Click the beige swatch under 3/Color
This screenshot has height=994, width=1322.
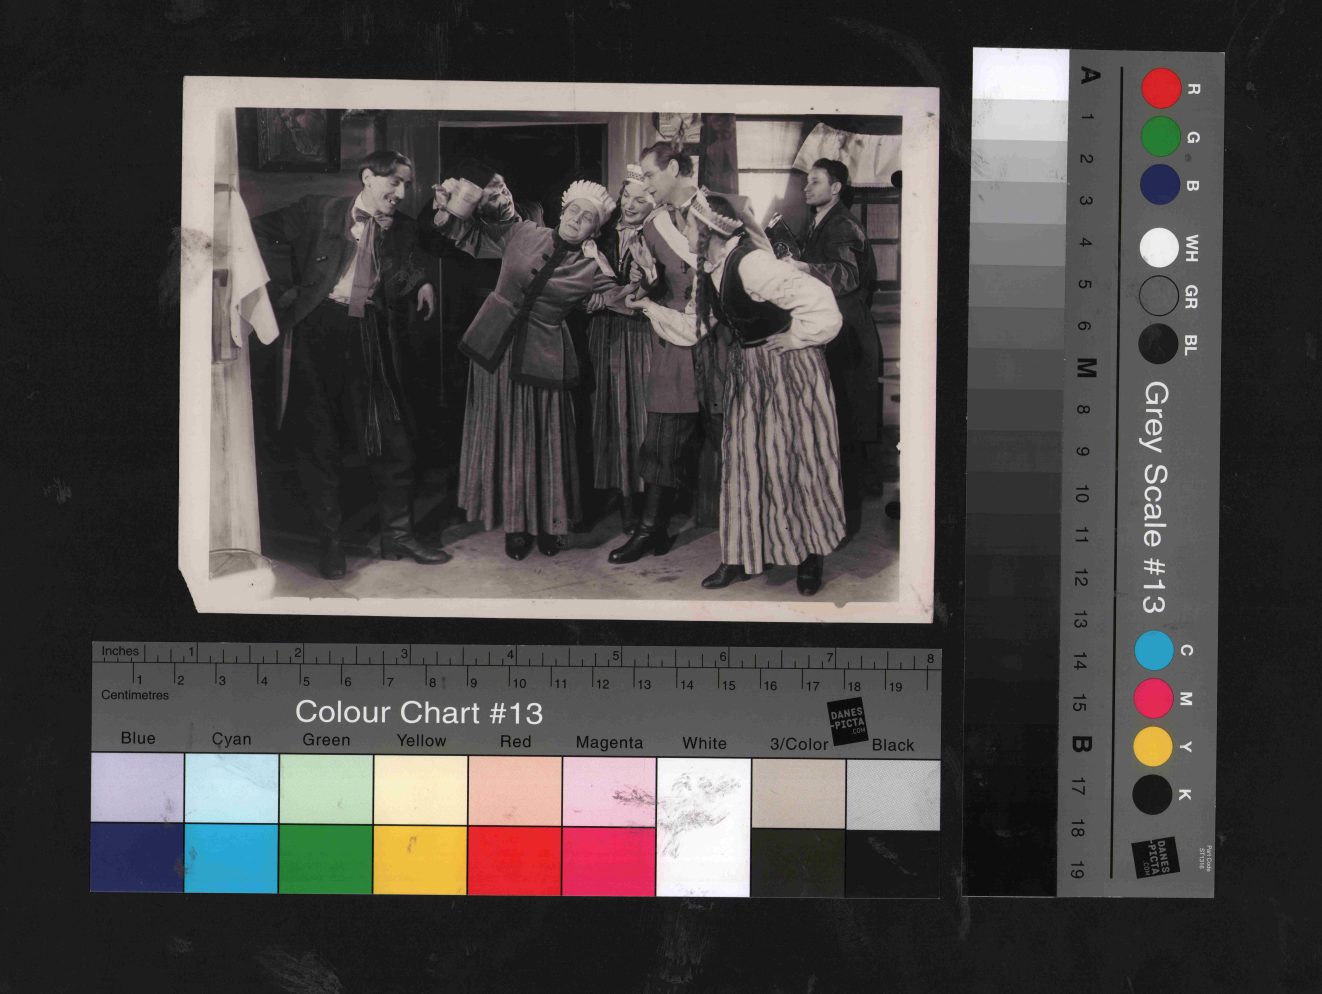click(x=798, y=793)
